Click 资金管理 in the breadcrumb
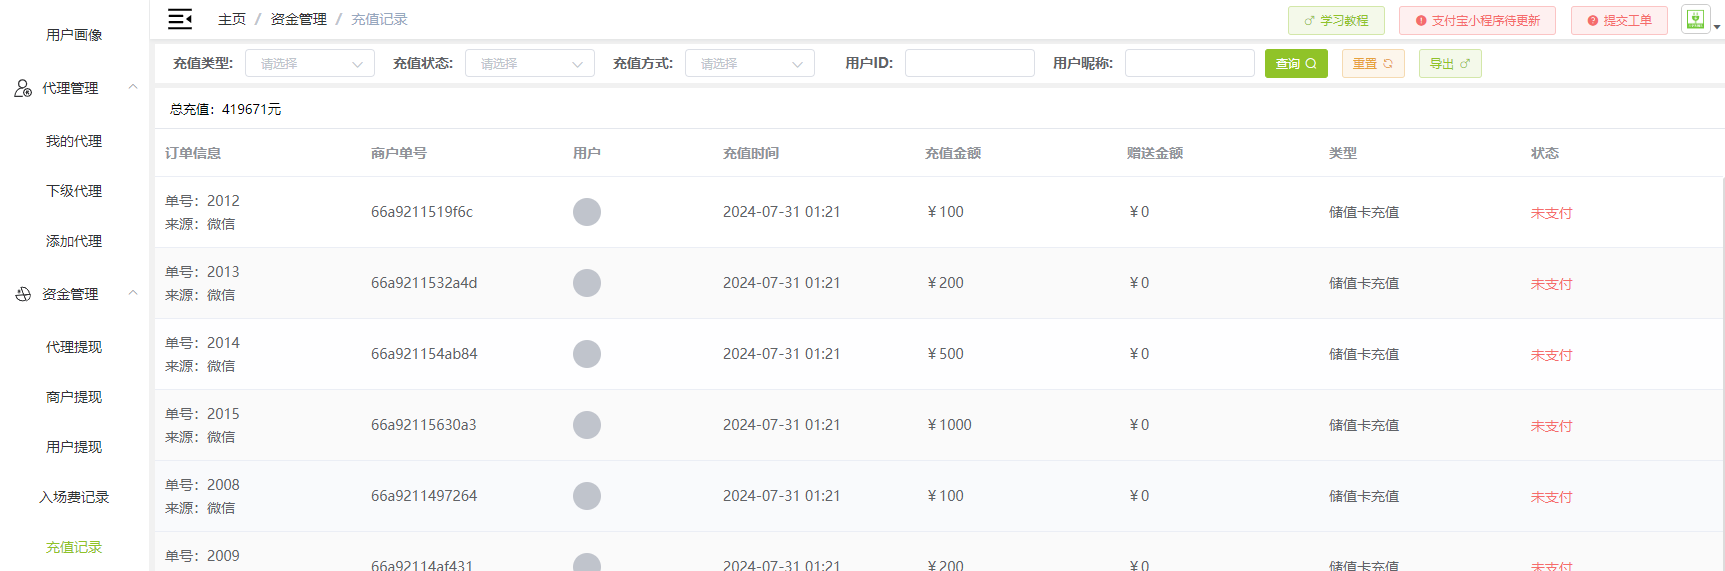The height and width of the screenshot is (571, 1725). point(299,19)
